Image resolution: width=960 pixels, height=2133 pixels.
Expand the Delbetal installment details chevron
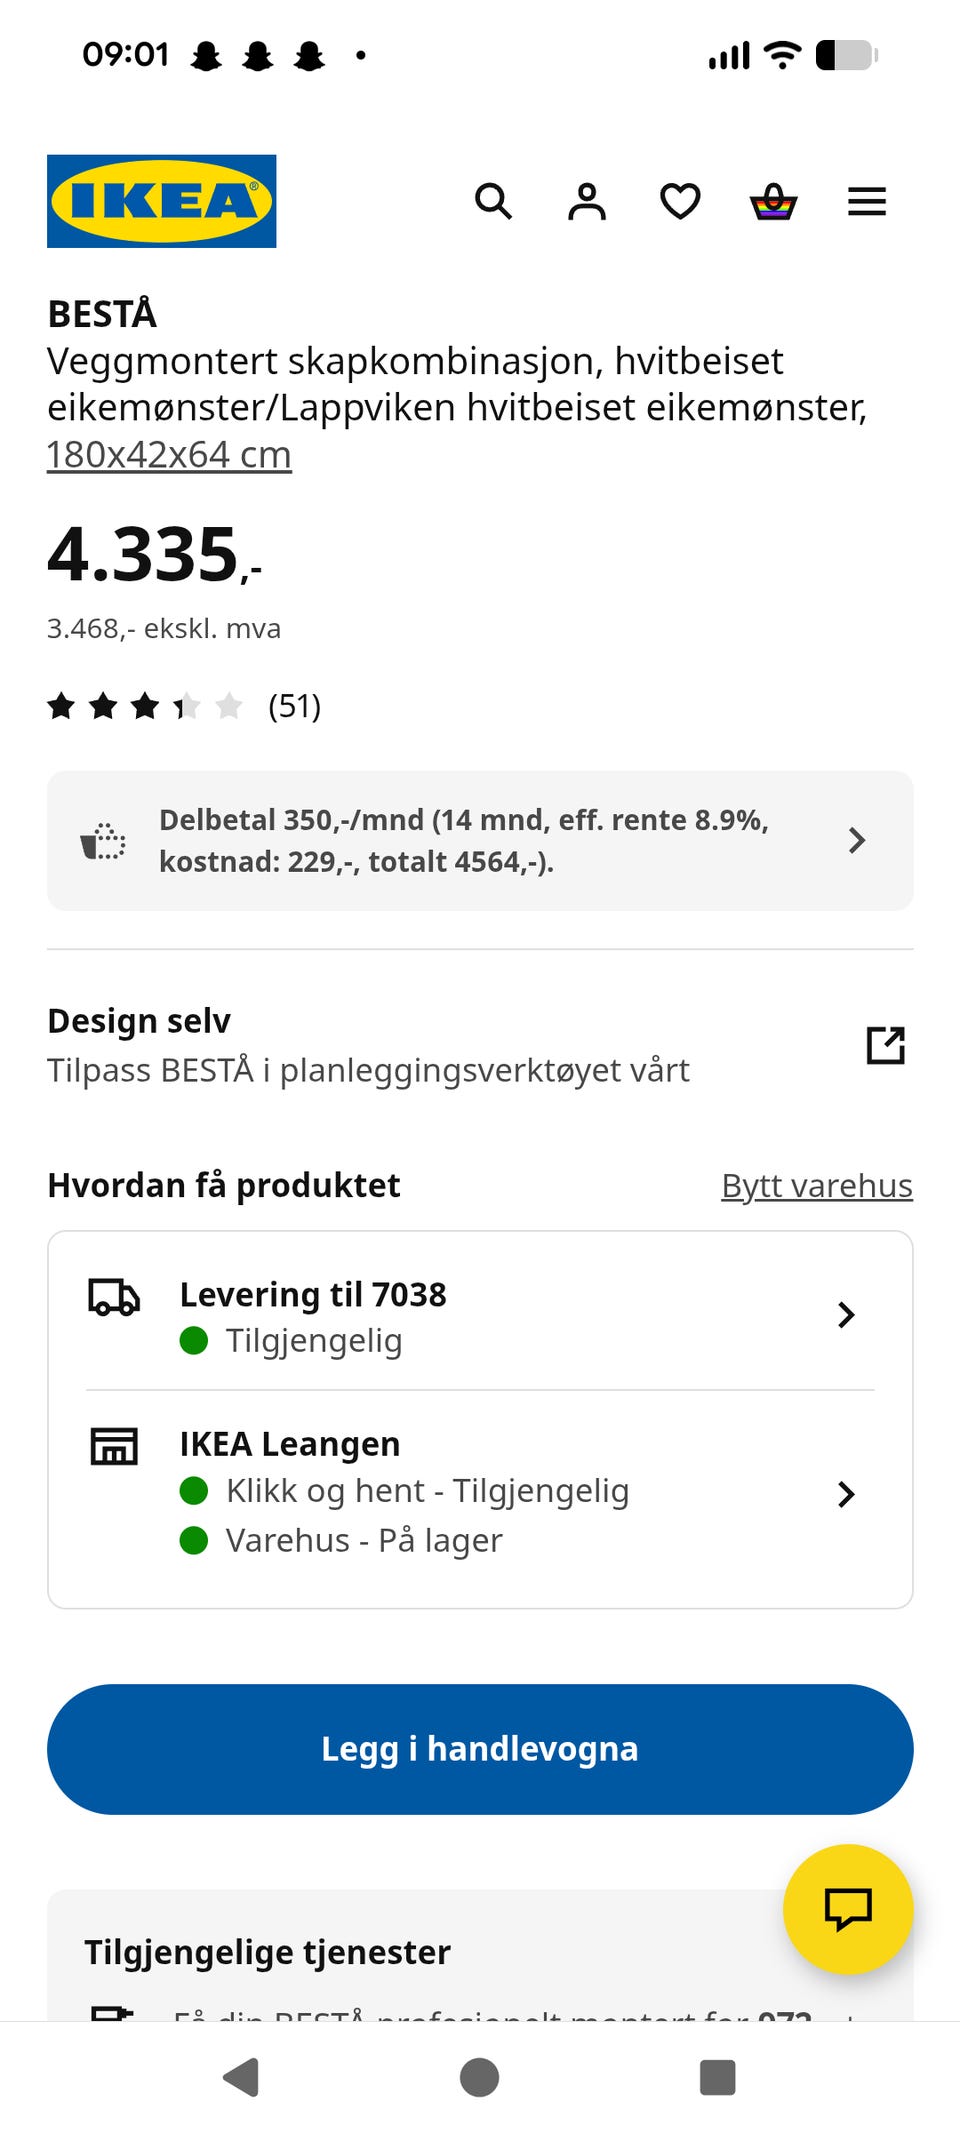(x=856, y=840)
